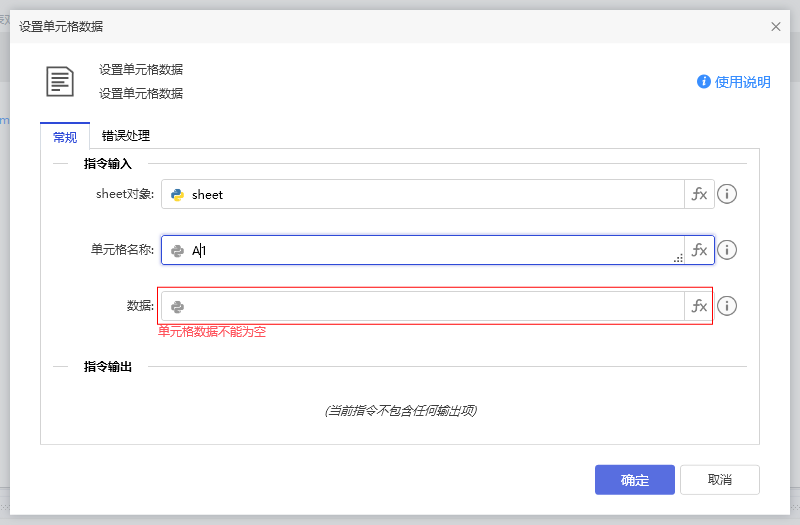
Task: Open info tooltip for sheet对象 row
Action: (x=727, y=194)
